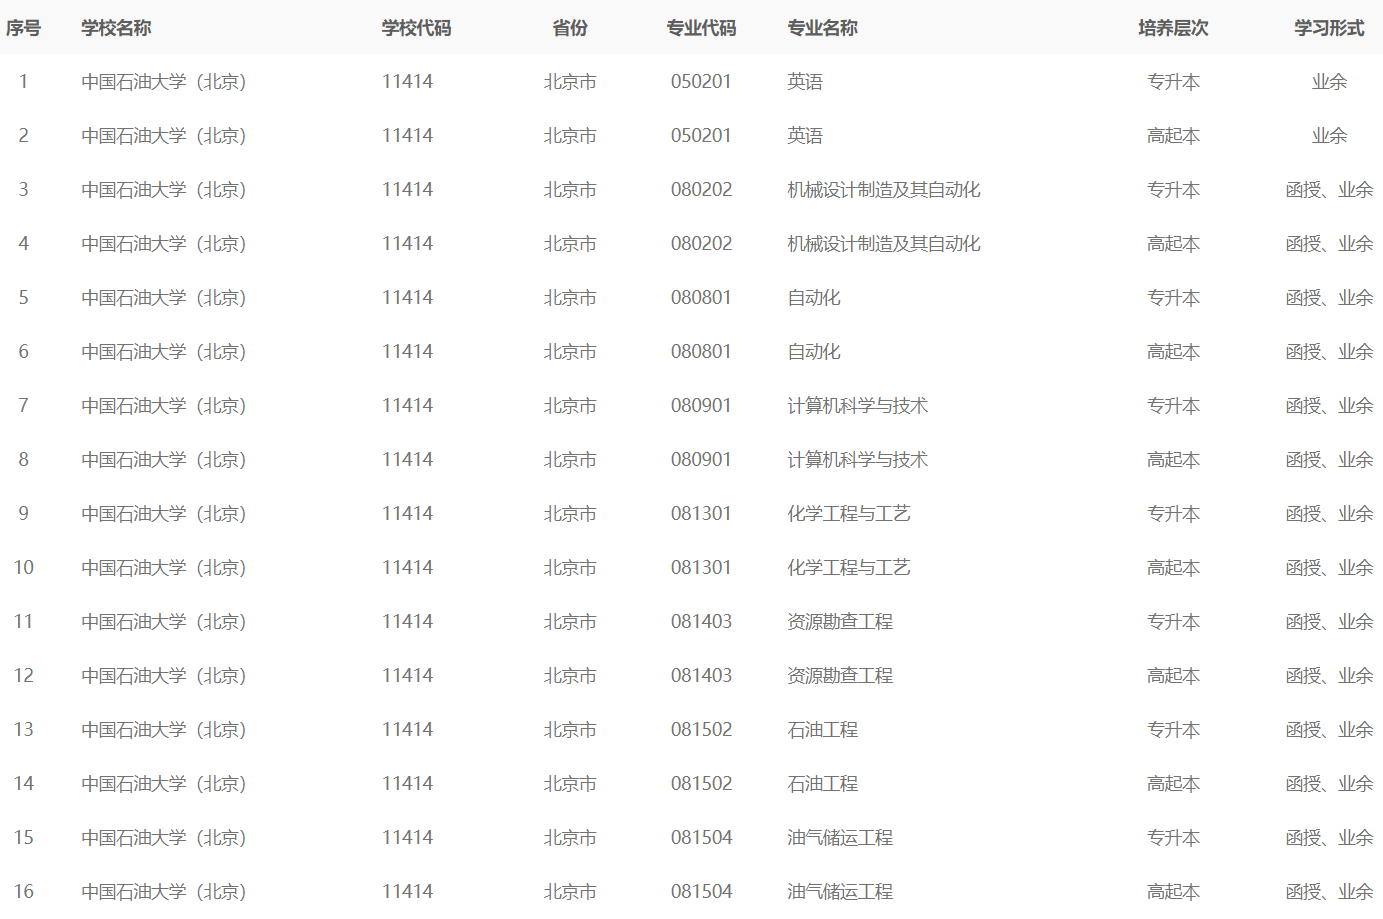
Task: Click 专升本 in row 11
Action: point(1173,622)
